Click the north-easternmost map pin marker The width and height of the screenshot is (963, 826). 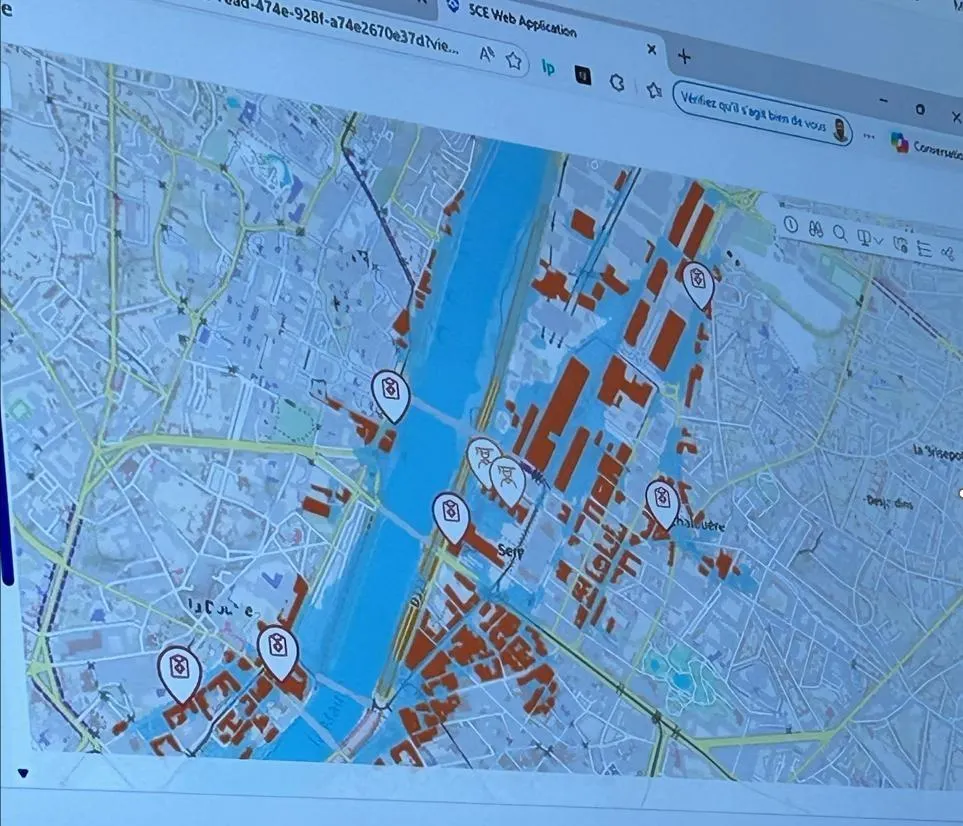(697, 281)
